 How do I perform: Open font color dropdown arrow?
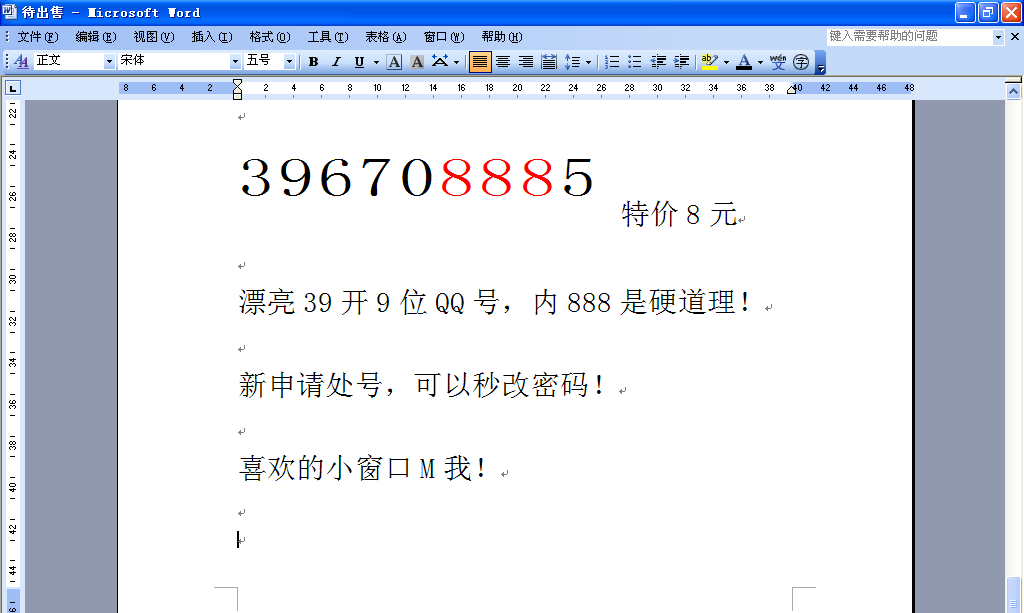pyautogui.click(x=760, y=62)
